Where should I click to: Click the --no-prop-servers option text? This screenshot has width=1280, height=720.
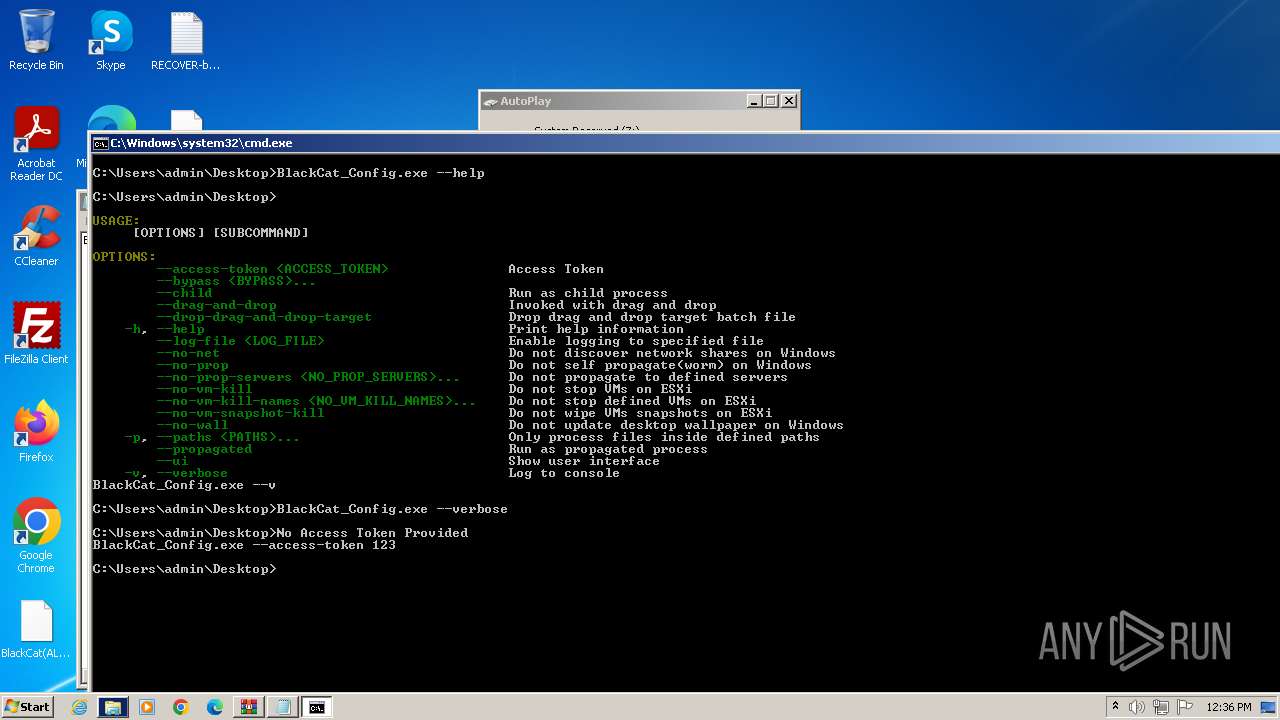coord(308,377)
